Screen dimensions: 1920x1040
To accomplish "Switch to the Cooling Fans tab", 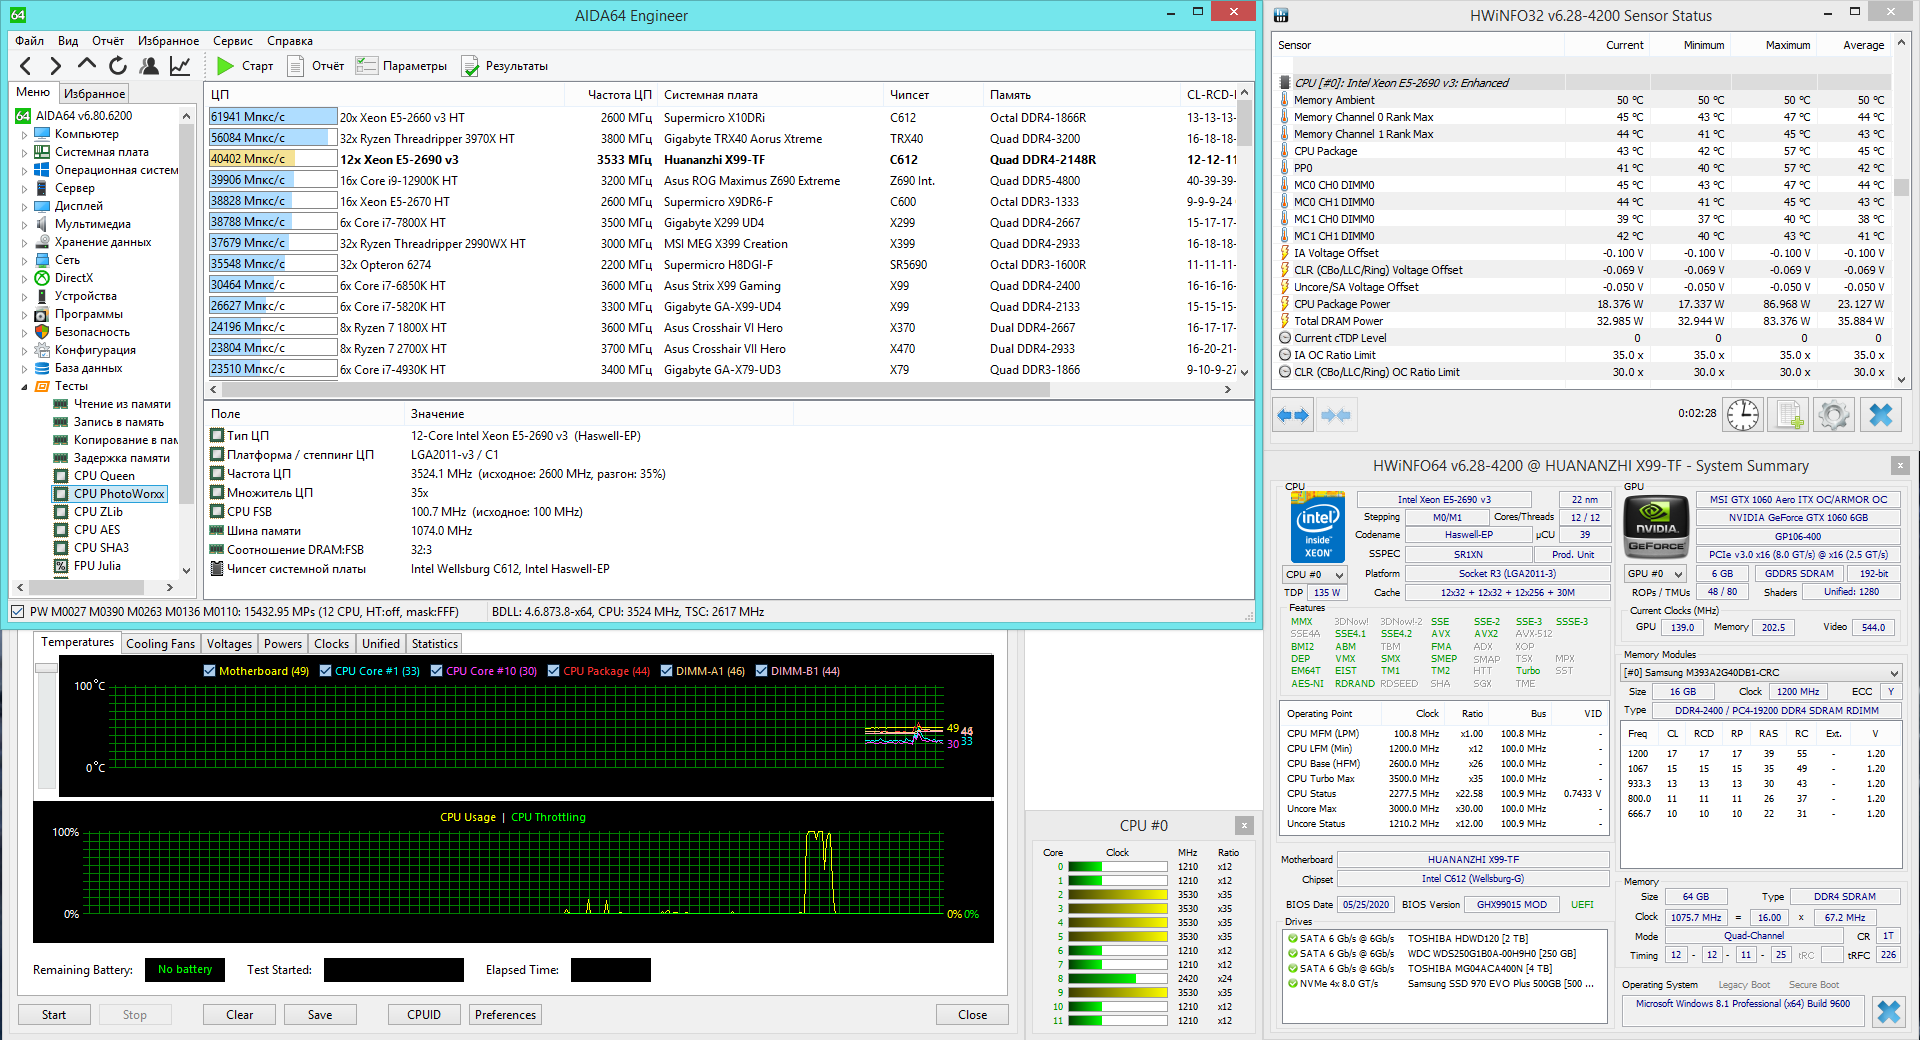I will 160,644.
